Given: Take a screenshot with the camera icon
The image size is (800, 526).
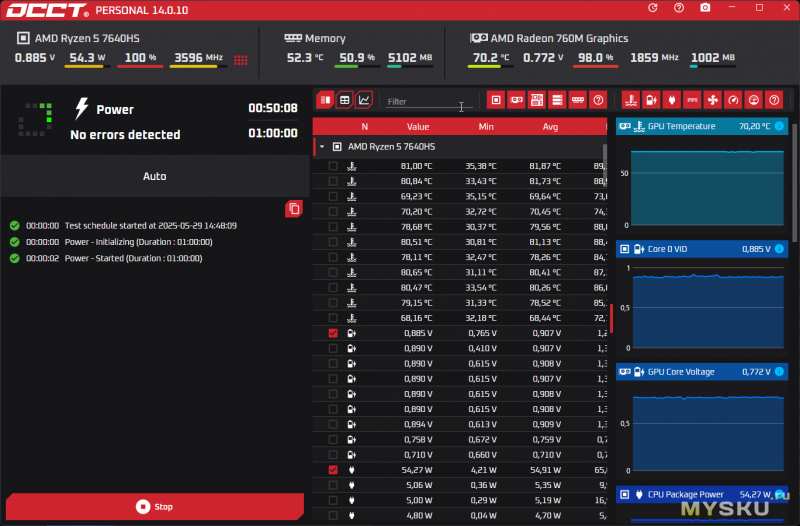Looking at the screenshot, I should point(705,8).
